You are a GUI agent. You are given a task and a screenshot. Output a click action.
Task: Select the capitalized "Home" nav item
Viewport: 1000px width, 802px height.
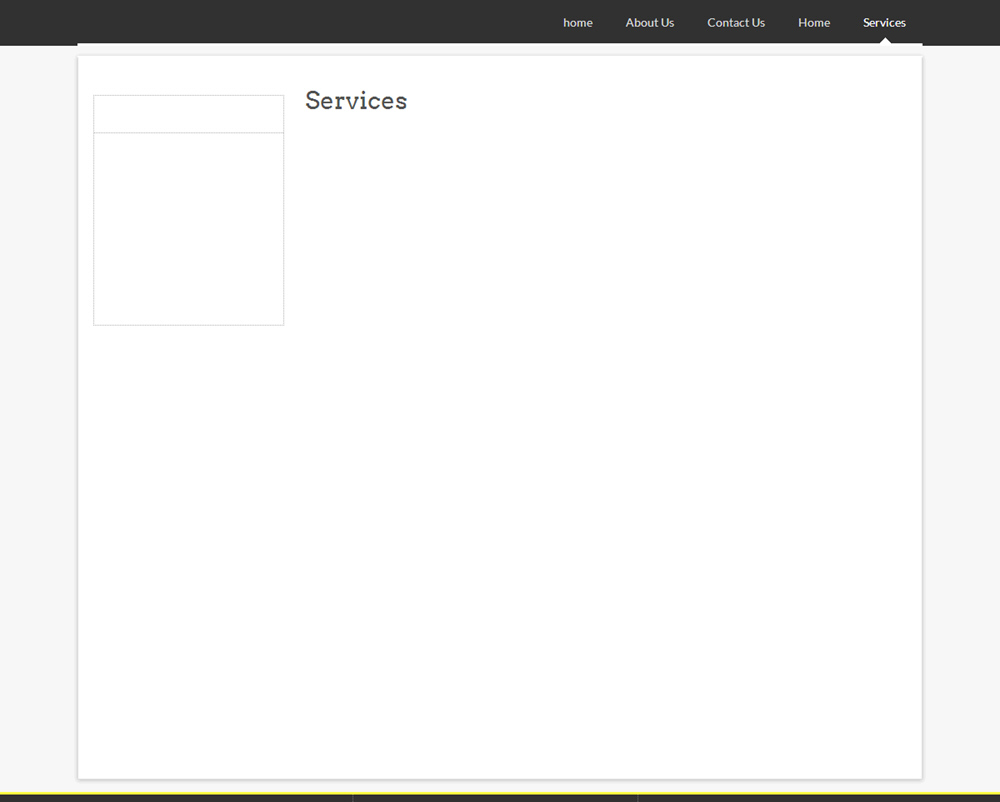[814, 22]
